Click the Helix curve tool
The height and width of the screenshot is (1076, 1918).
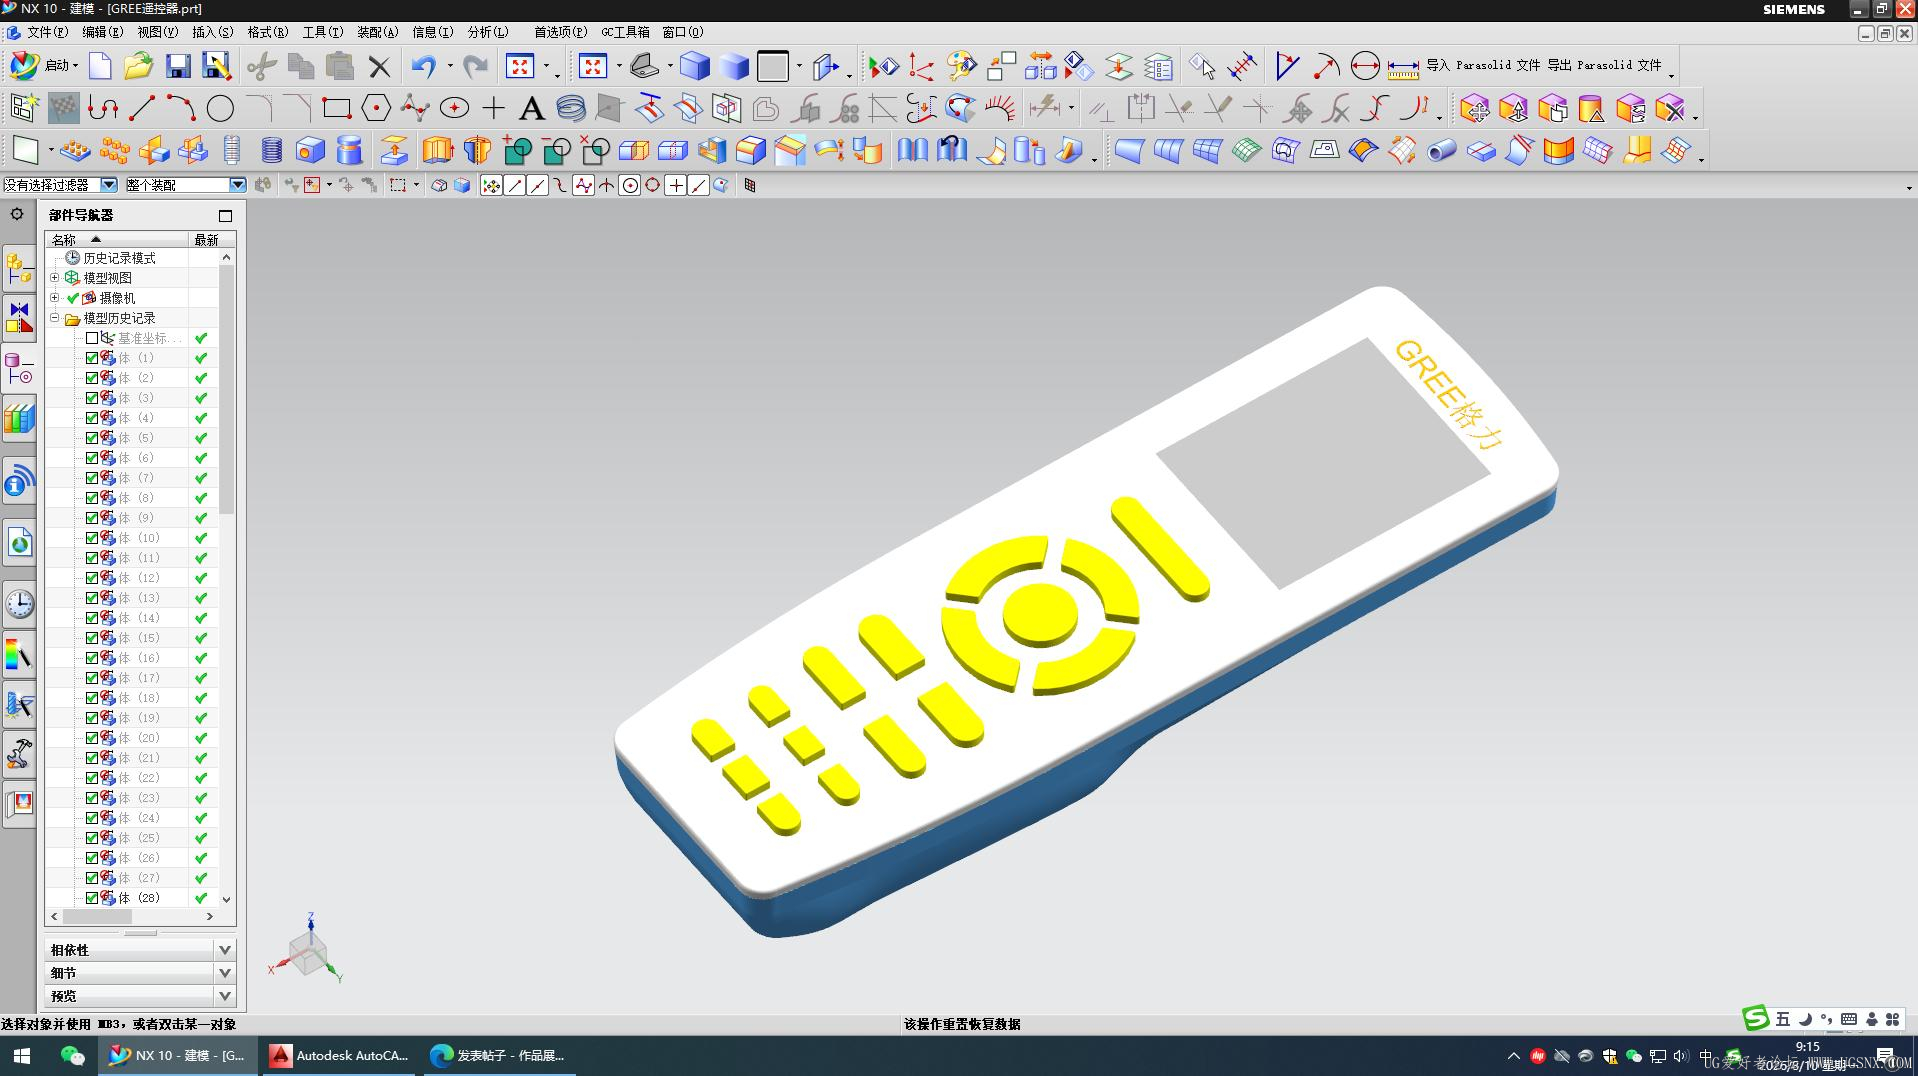571,108
